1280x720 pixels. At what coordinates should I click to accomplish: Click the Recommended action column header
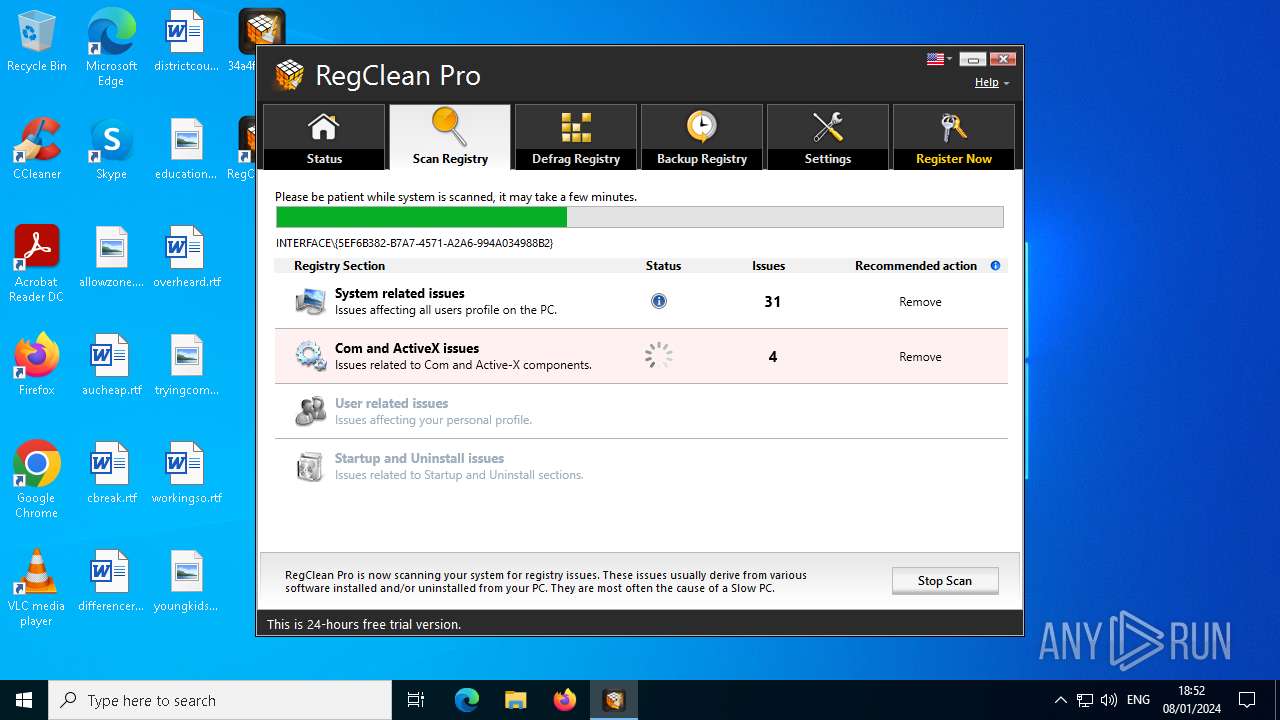916,266
